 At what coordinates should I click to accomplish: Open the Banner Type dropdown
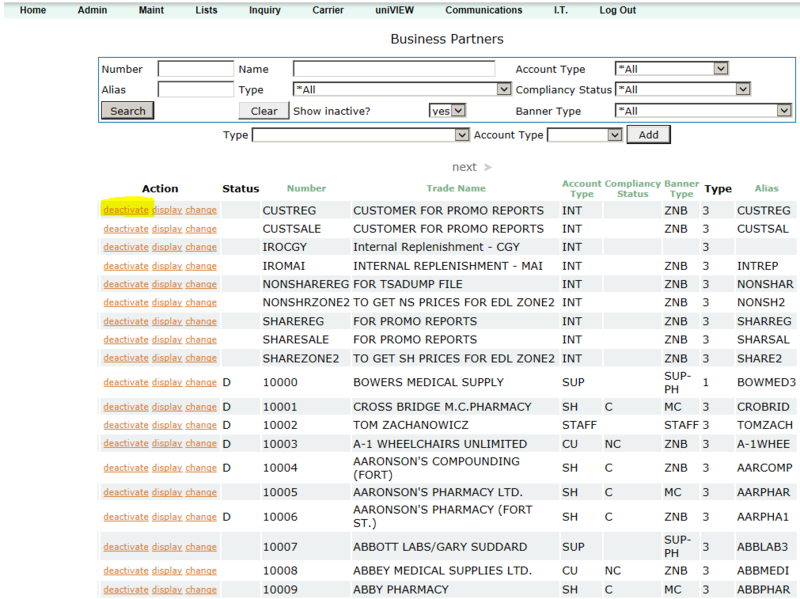[703, 111]
